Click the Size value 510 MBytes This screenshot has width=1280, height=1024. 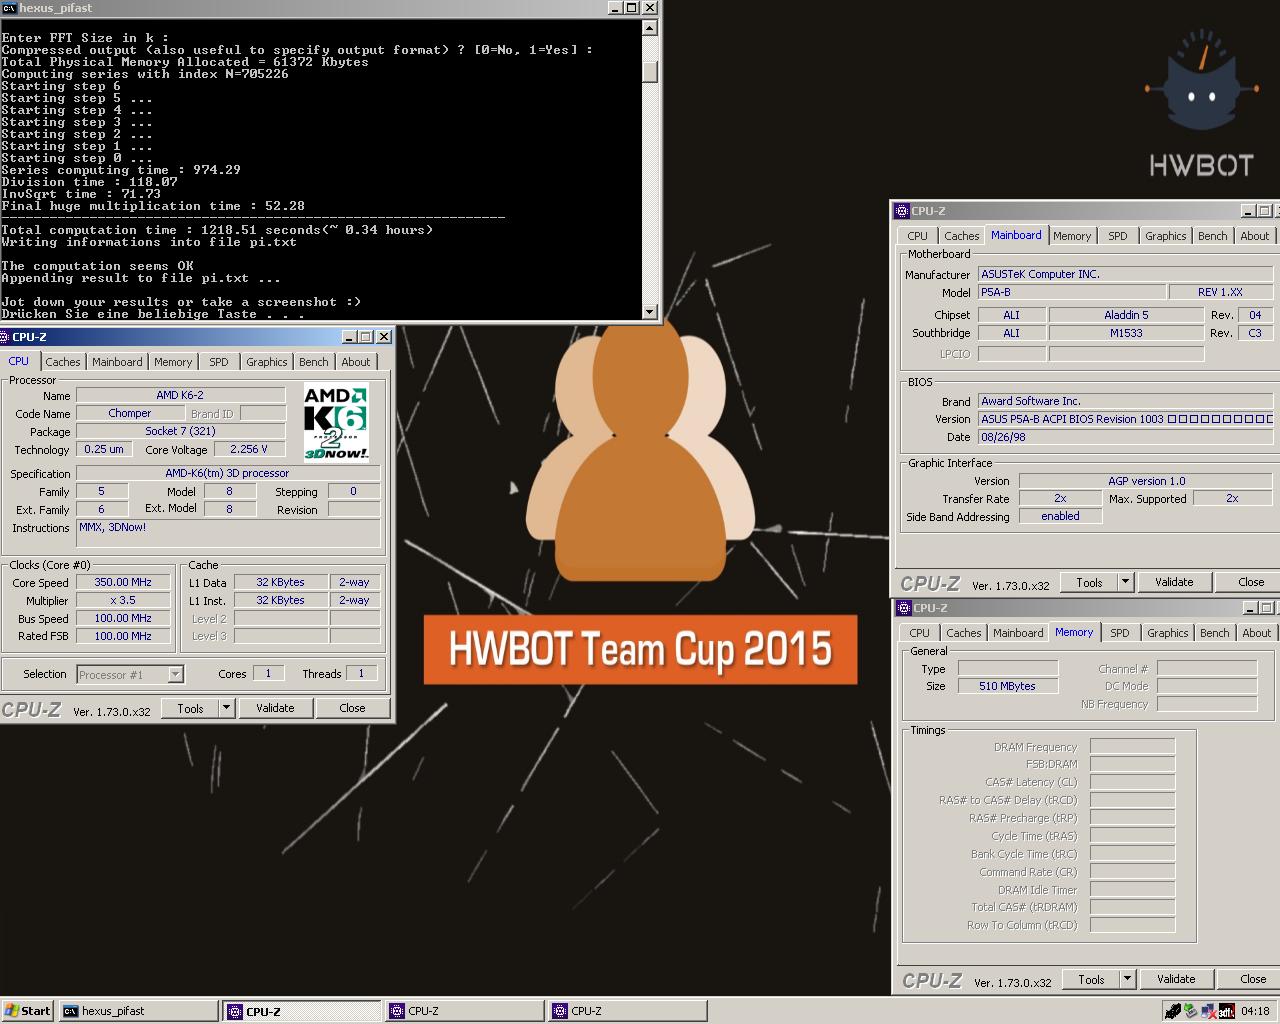(x=1008, y=686)
